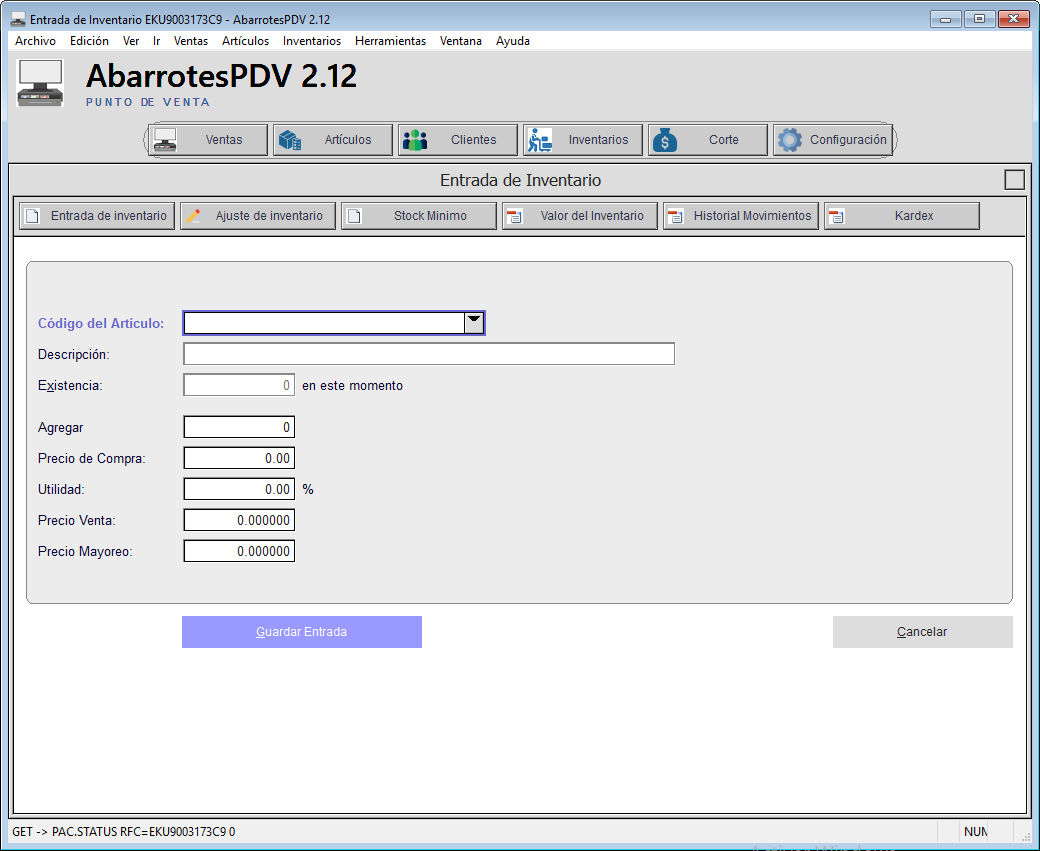Click the Agregar quantity field
Viewport: 1040px width, 851px height.
coord(239,427)
